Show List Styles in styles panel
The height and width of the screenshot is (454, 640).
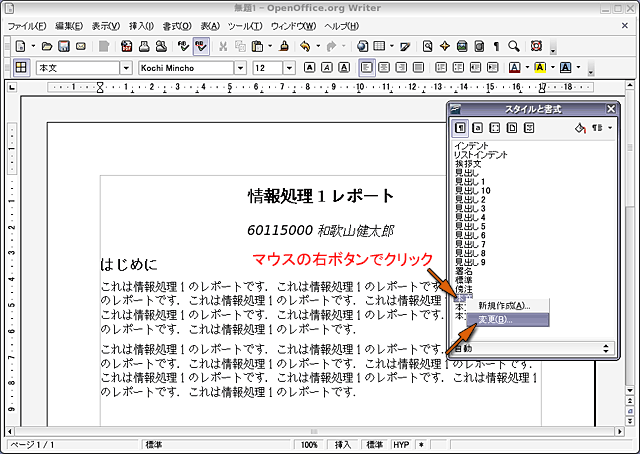[x=529, y=128]
